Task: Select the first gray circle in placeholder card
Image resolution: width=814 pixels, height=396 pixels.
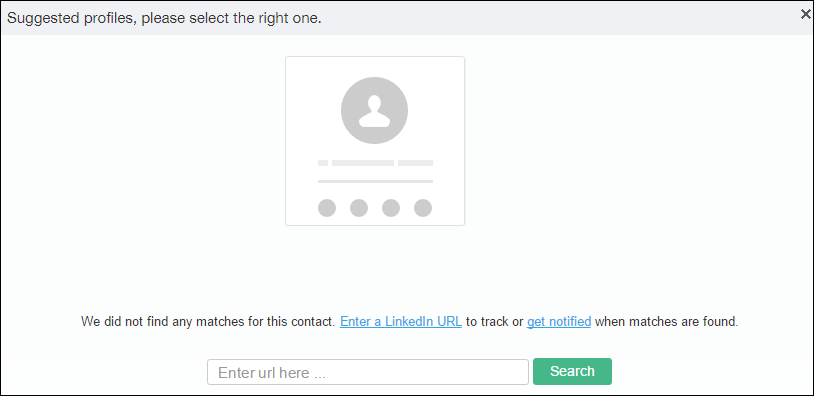Action: point(327,208)
